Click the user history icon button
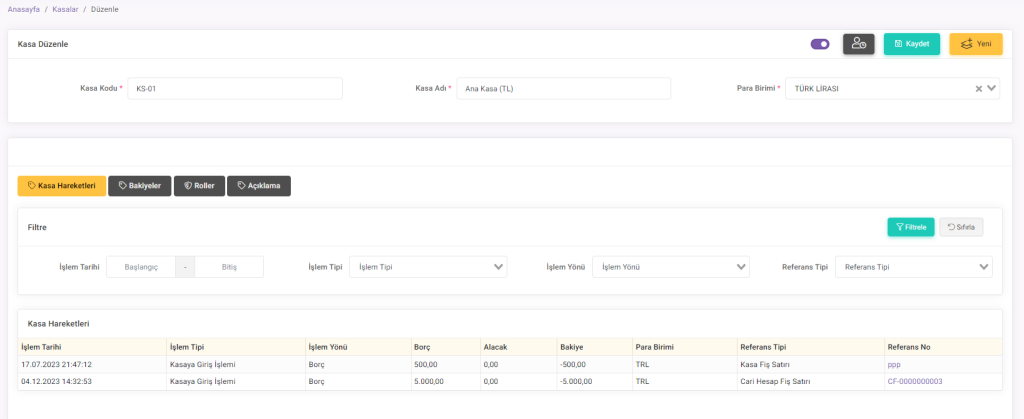 pyautogui.click(x=858, y=44)
